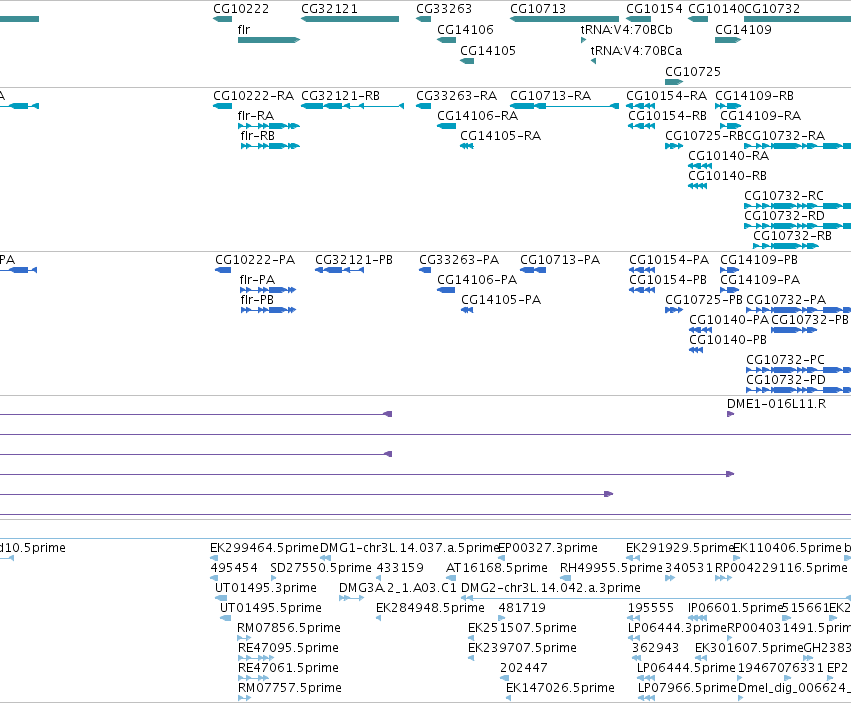Image resolution: width=851 pixels, height=703 pixels.
Task: Click EST EK251507.5prime
Action: pos(522,629)
